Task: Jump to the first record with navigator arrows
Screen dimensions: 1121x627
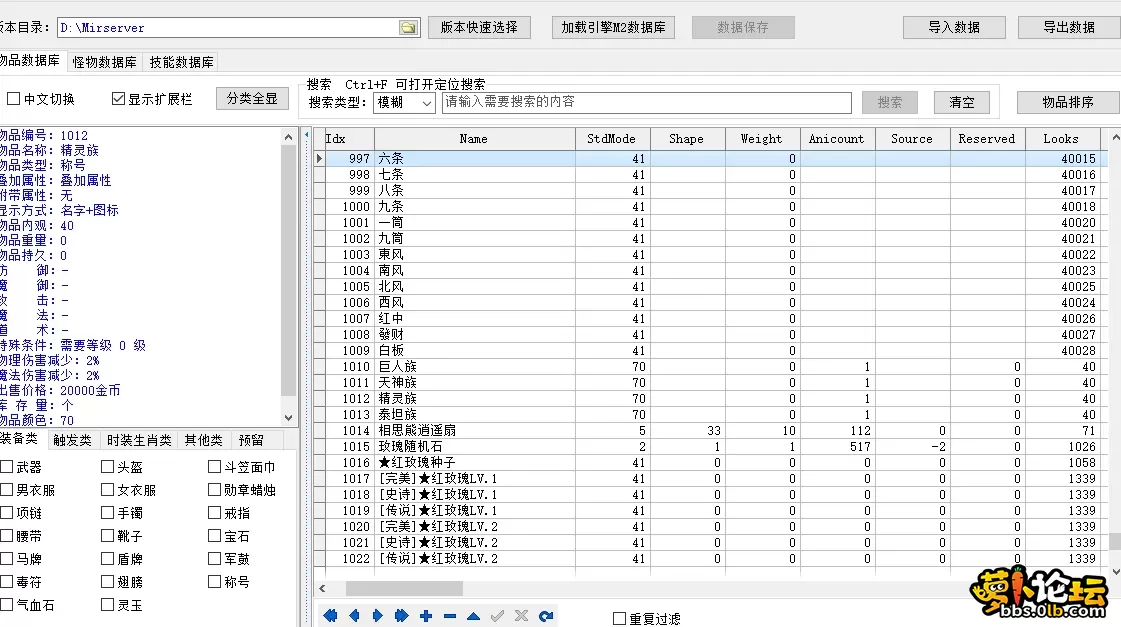Action: pyautogui.click(x=330, y=616)
